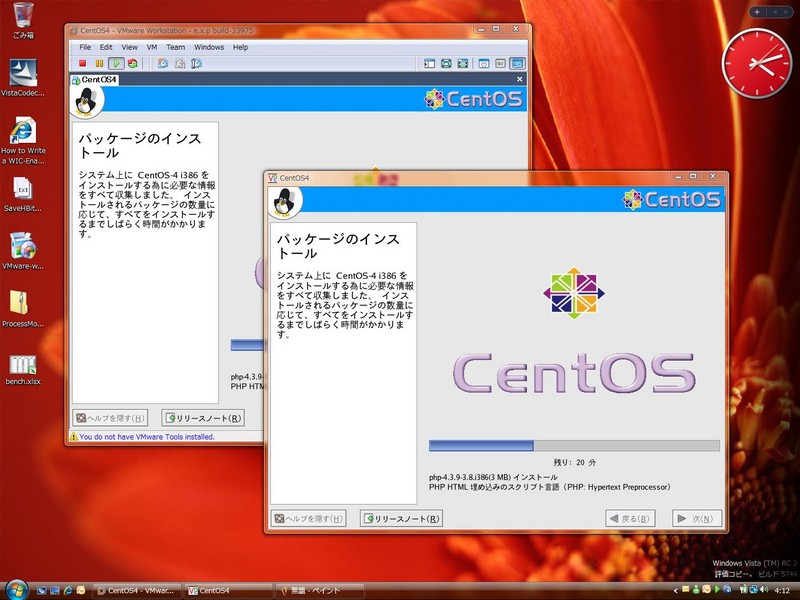Open the ごみ箱 recycle bin desktop icon
The height and width of the screenshot is (600, 800).
click(23, 21)
